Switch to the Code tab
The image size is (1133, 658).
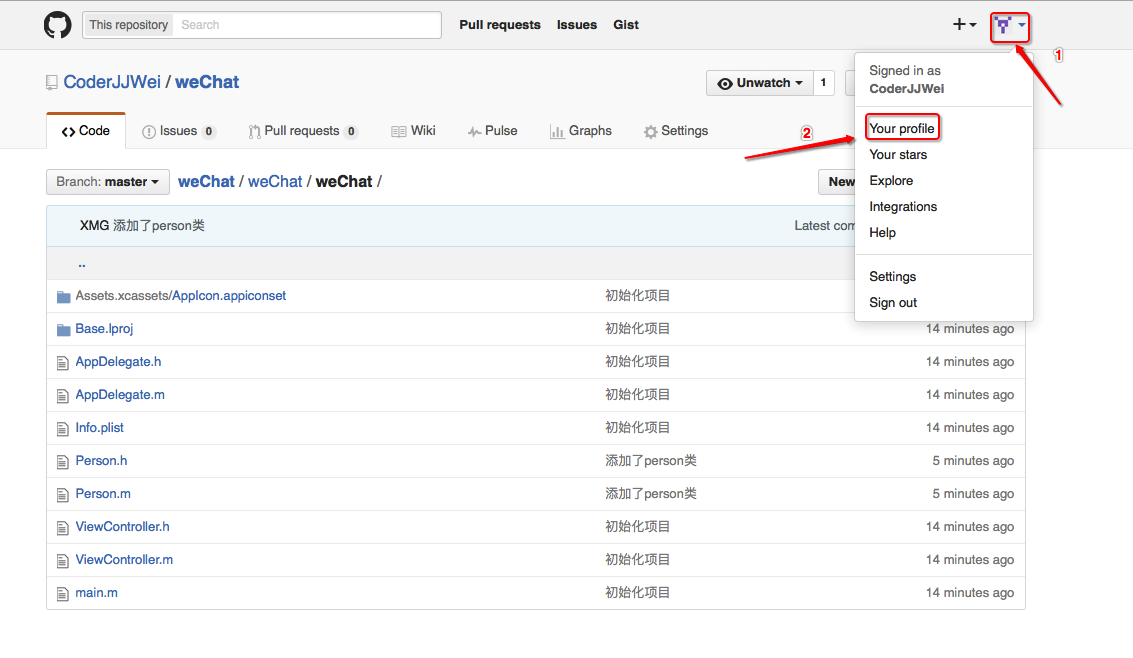86,131
